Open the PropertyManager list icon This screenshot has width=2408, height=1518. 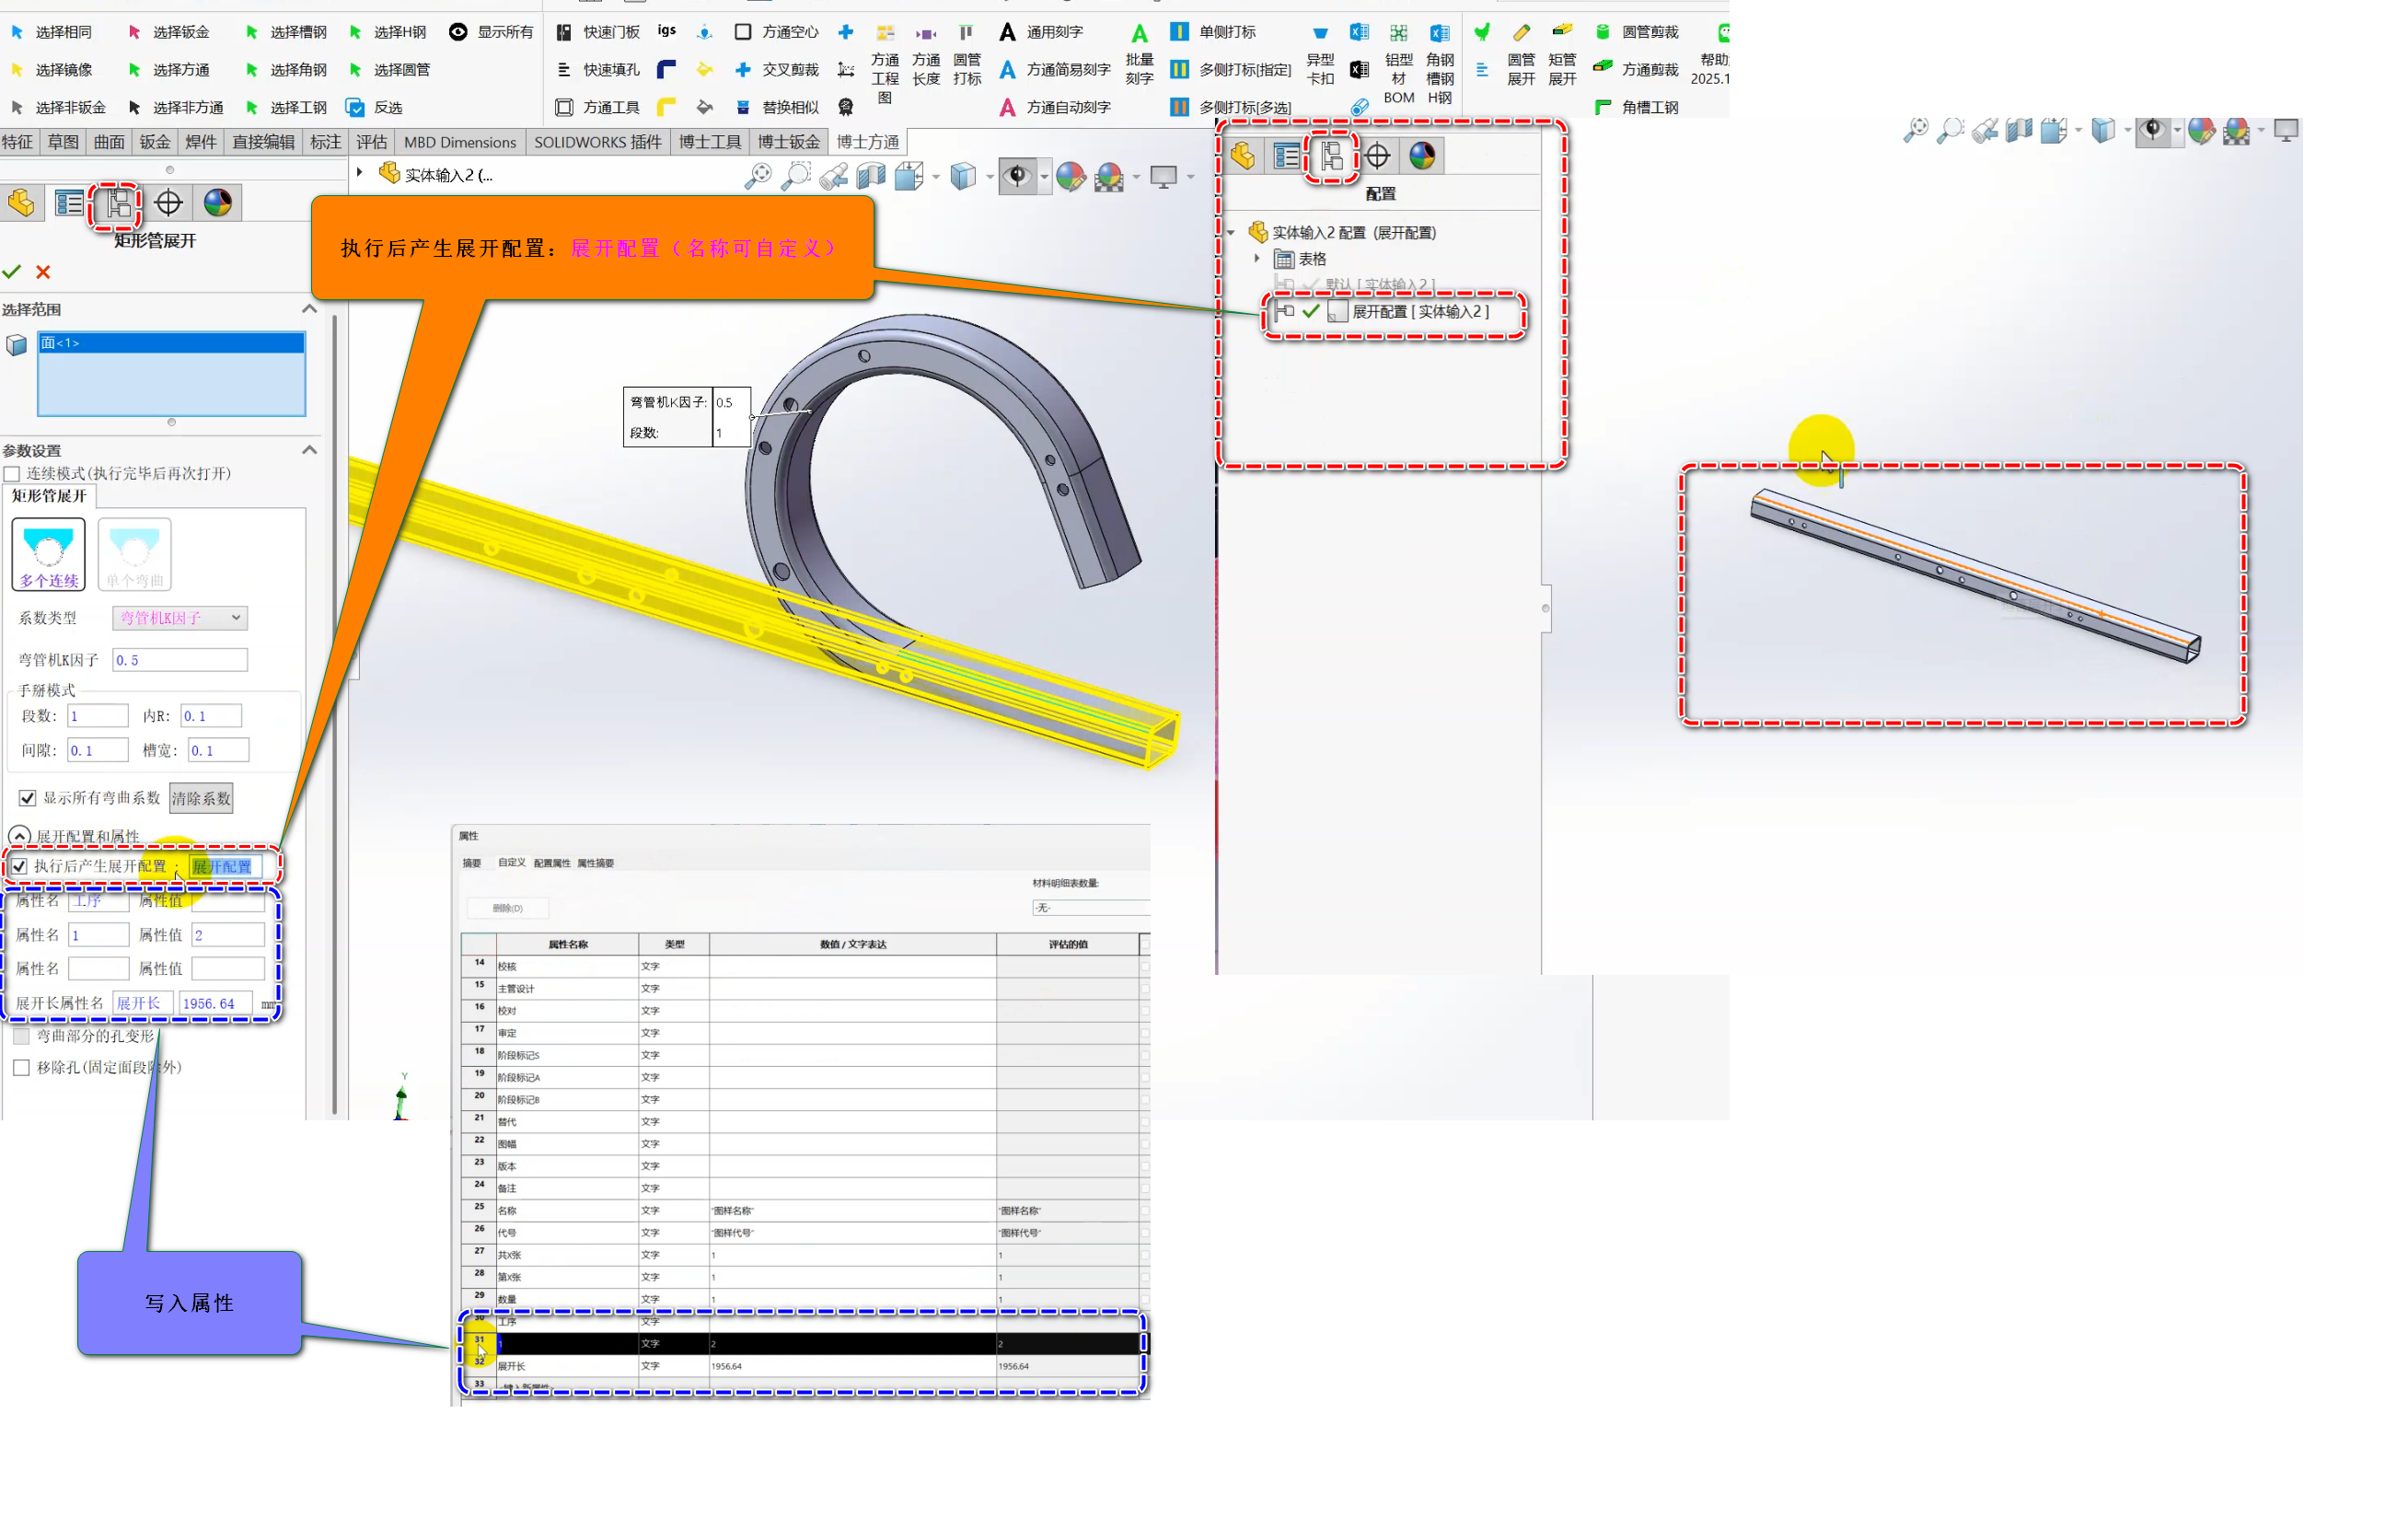click(x=69, y=203)
